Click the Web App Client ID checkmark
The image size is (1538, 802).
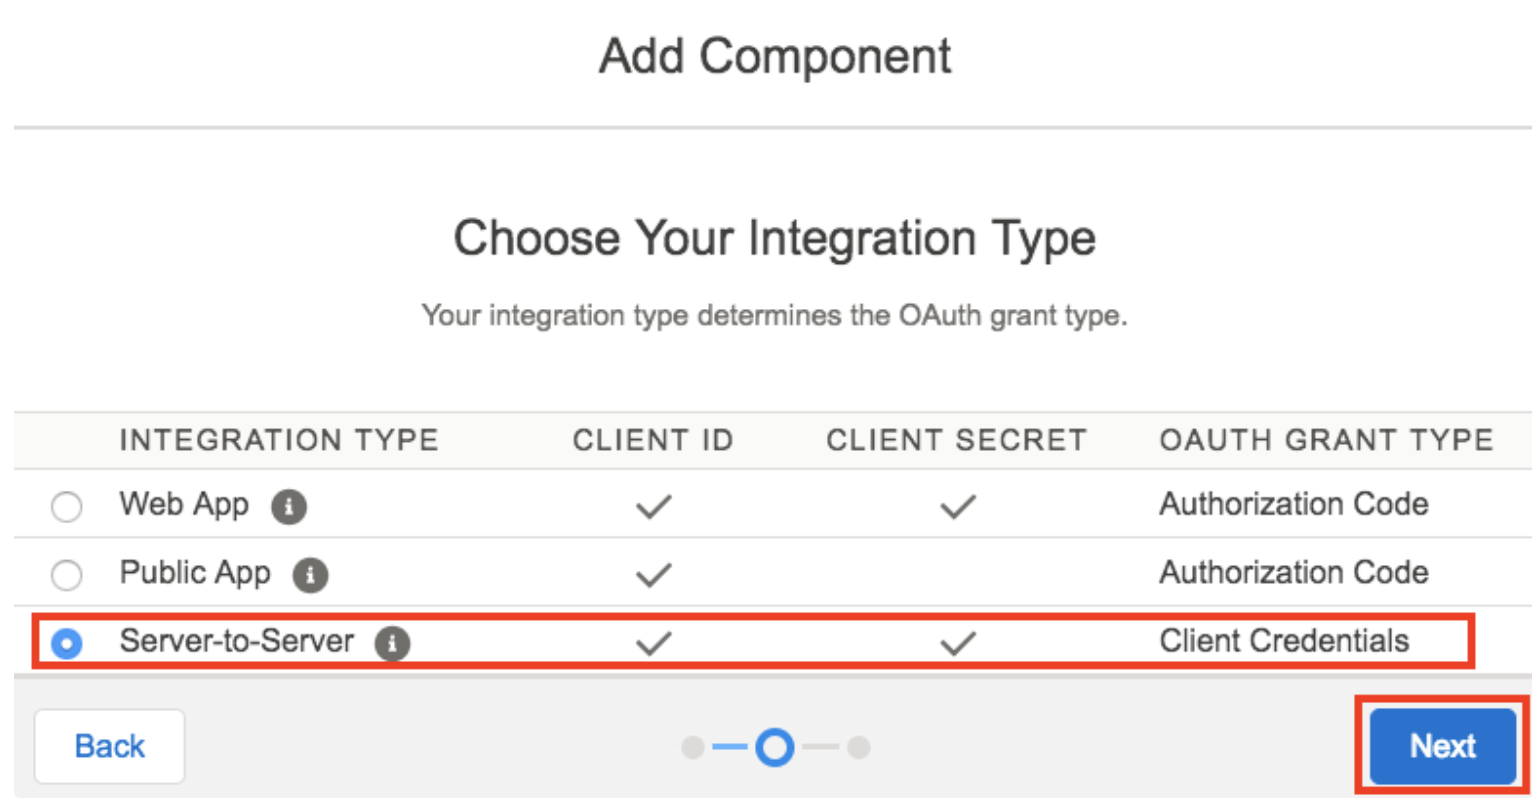(653, 507)
